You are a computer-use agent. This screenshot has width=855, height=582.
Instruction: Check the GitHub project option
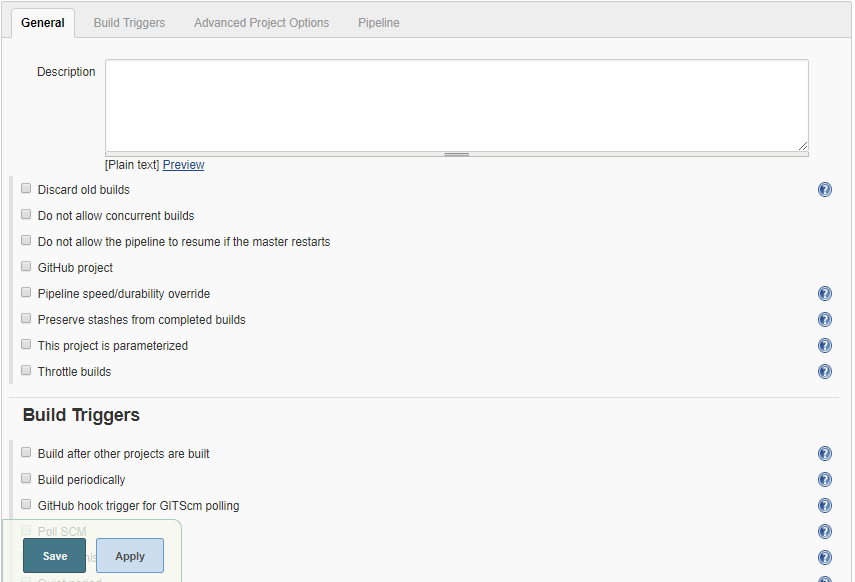(25, 265)
